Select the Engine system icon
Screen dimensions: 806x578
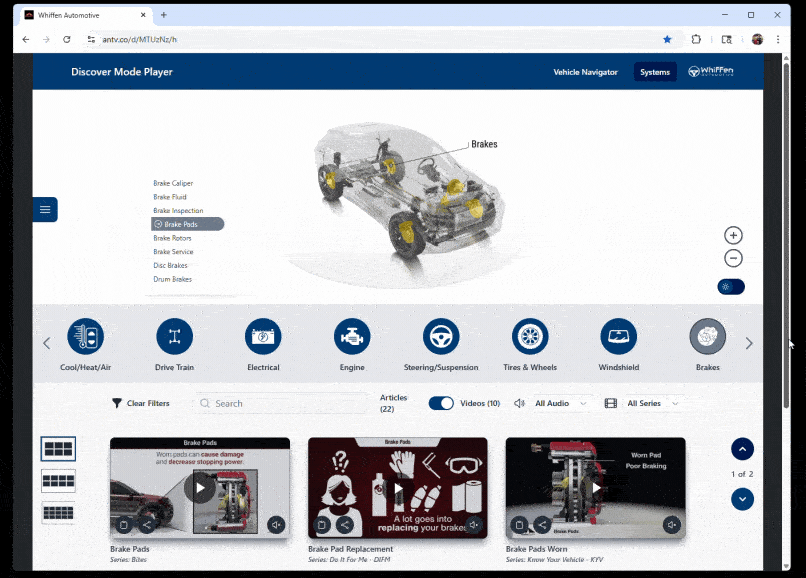coord(352,337)
